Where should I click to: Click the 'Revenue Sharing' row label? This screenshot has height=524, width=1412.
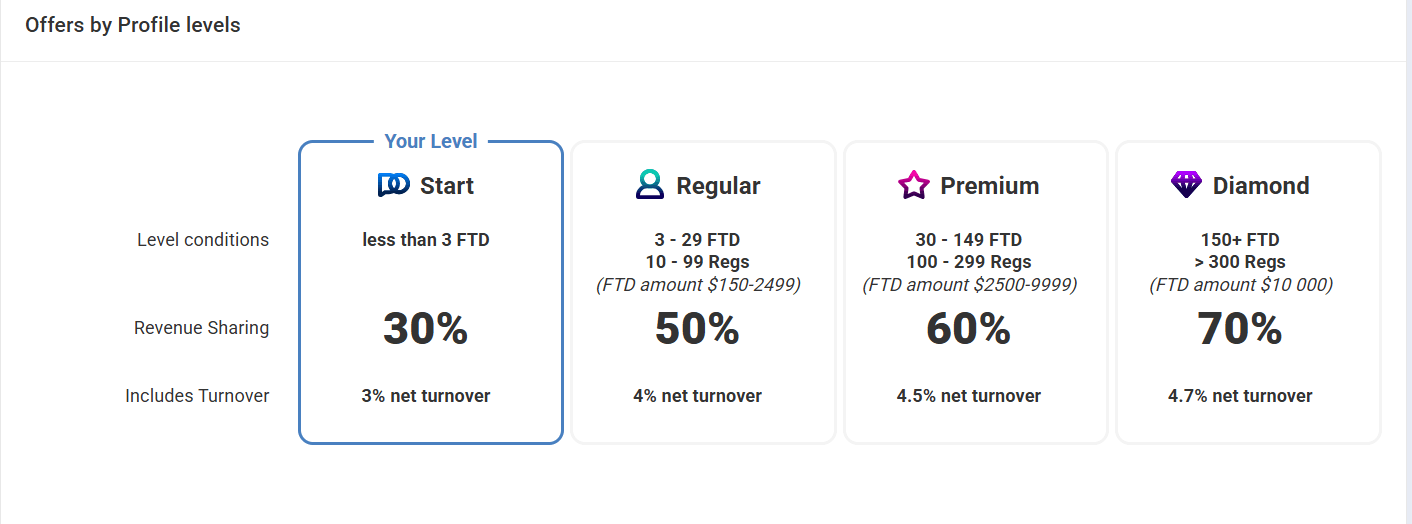point(201,328)
